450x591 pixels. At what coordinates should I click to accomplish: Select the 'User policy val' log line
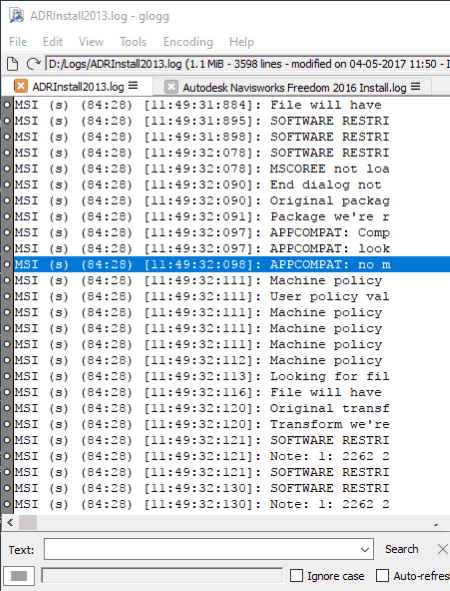click(x=232, y=297)
